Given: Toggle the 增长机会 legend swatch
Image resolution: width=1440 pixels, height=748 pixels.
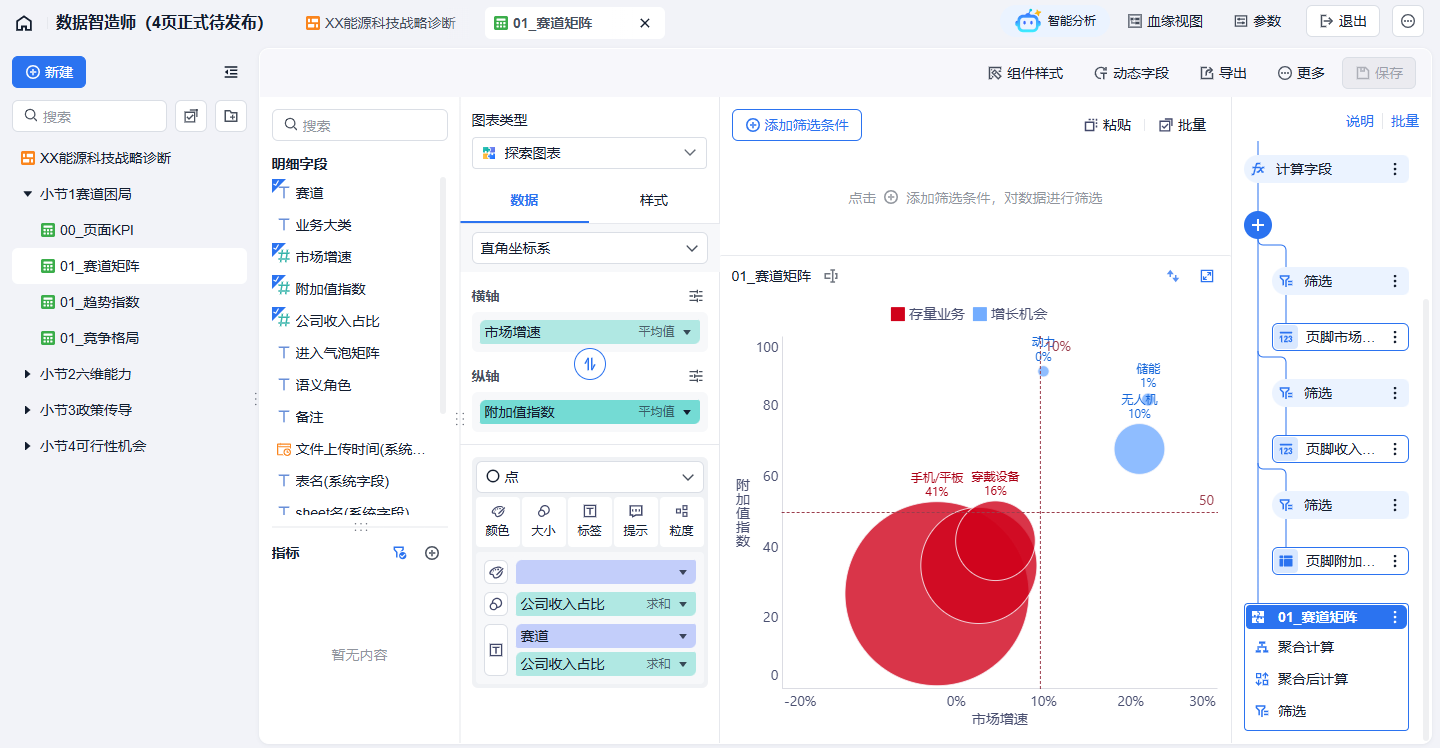Looking at the screenshot, I should click(x=980, y=314).
